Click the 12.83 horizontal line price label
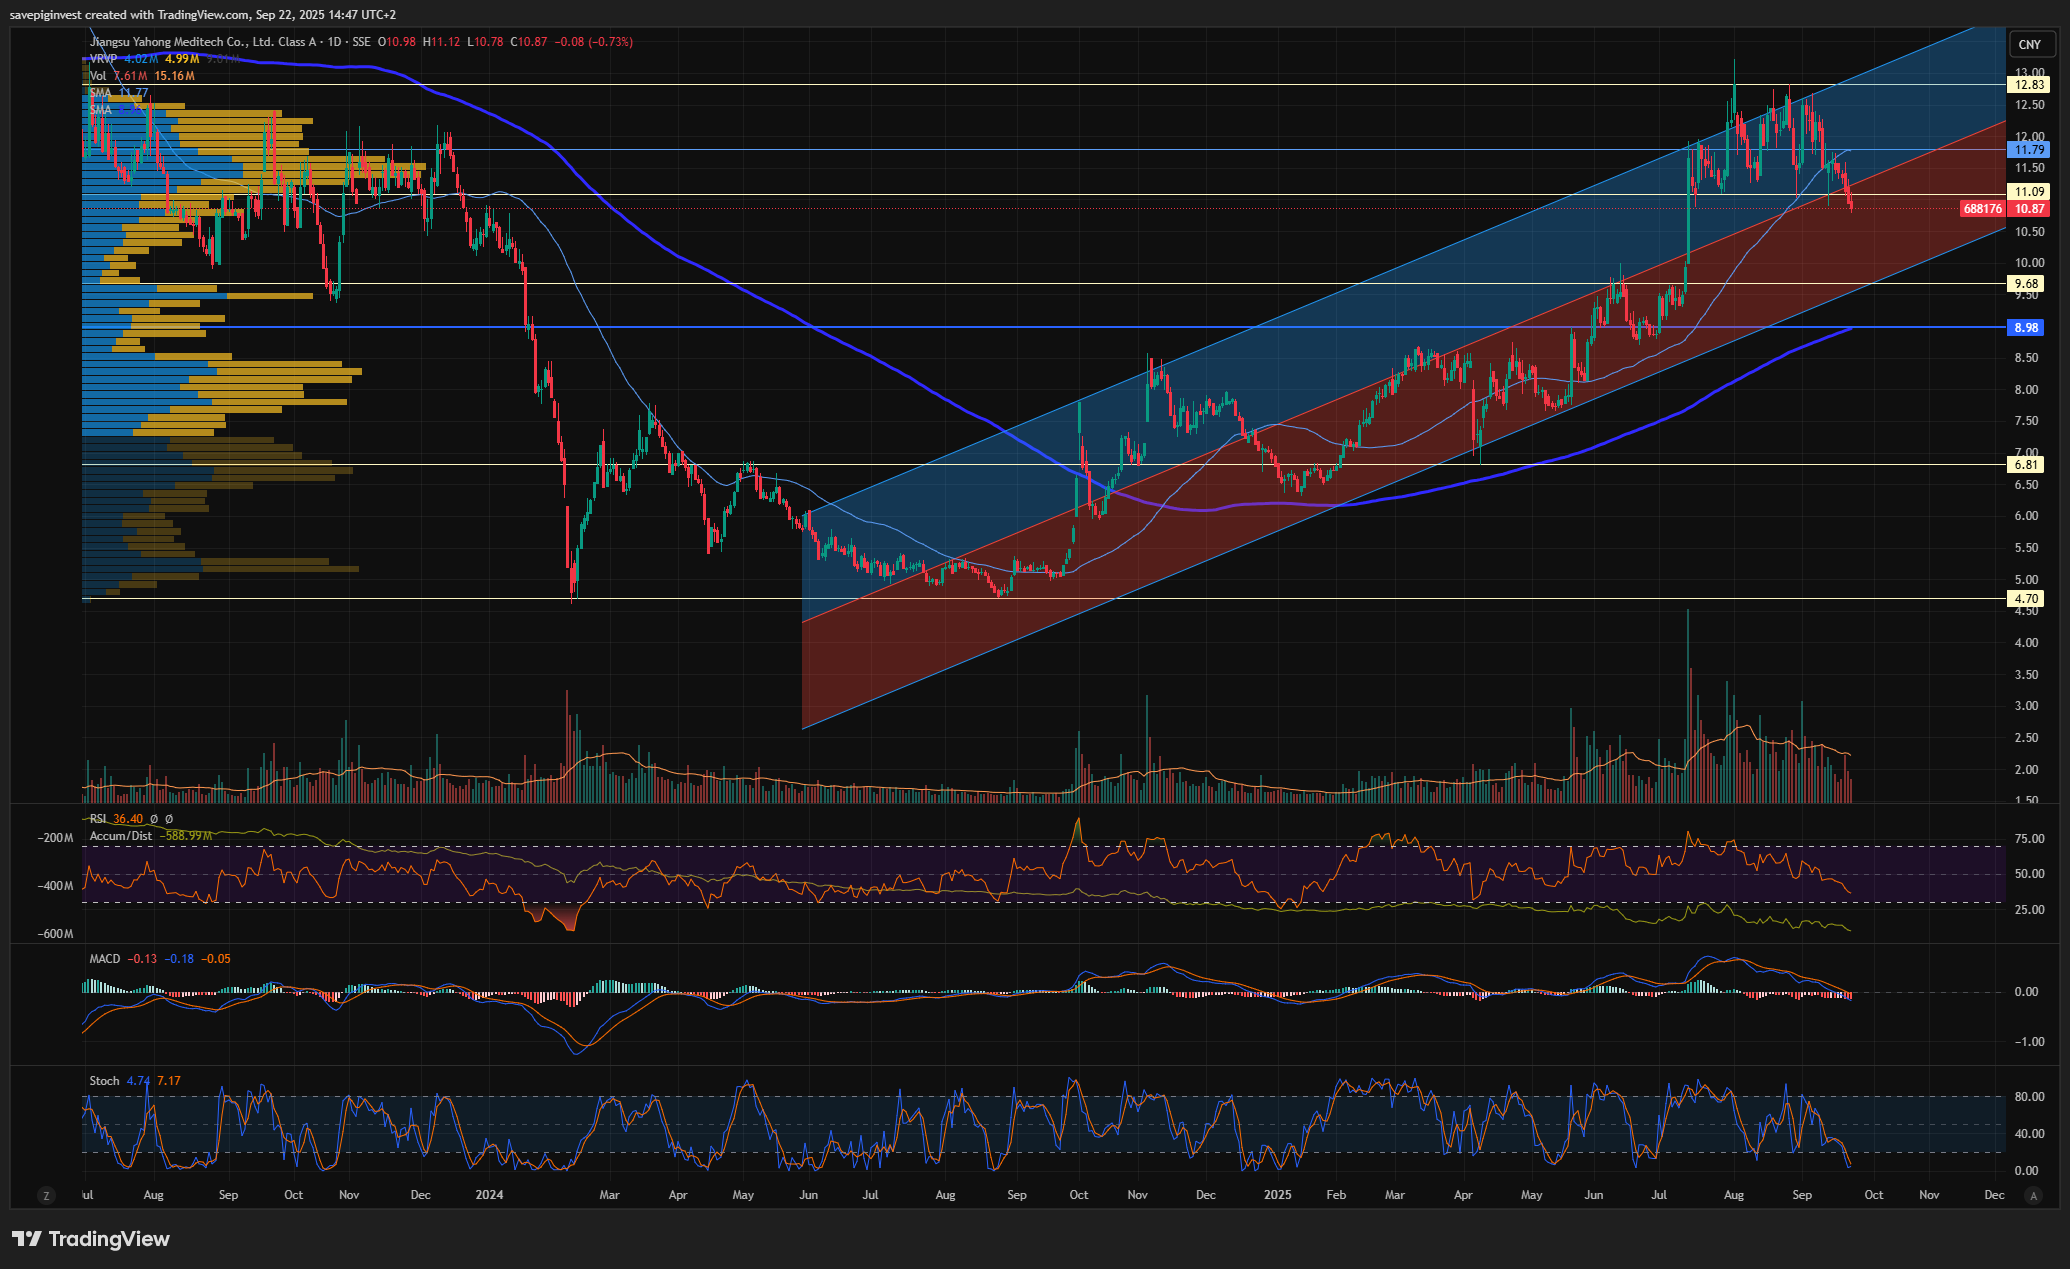The image size is (2070, 1269). (2029, 86)
